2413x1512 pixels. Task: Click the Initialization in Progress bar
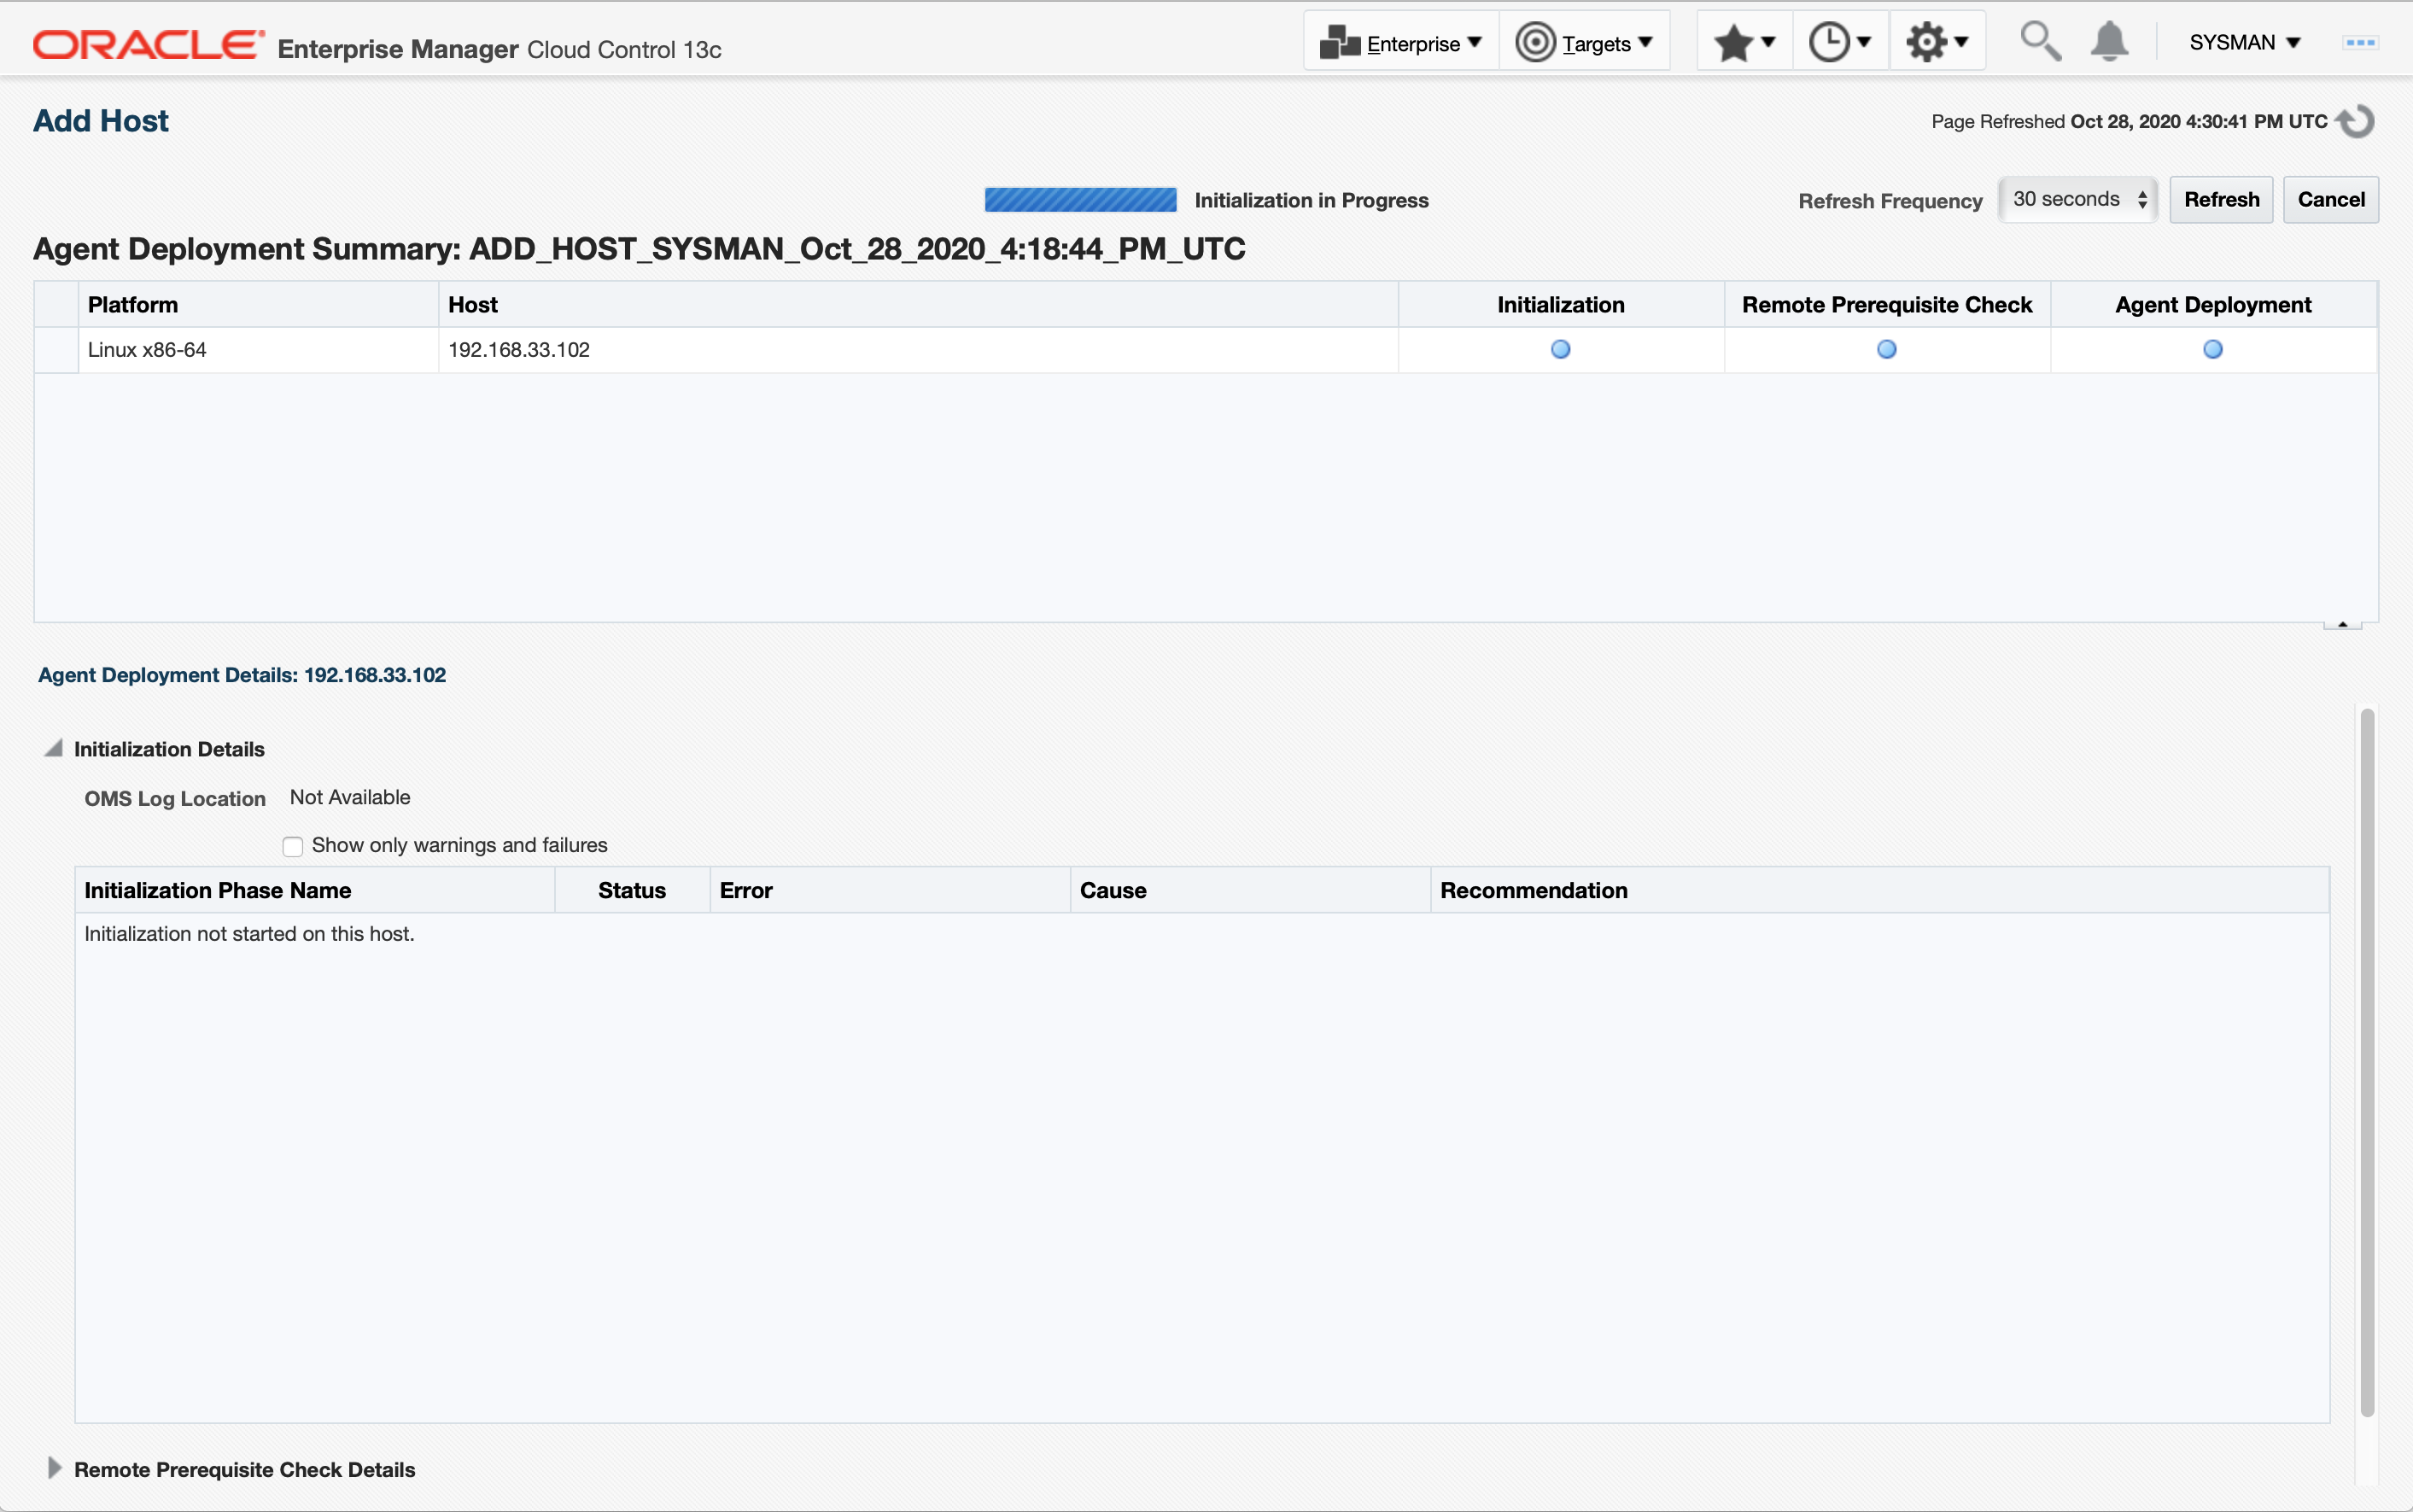tap(1080, 200)
